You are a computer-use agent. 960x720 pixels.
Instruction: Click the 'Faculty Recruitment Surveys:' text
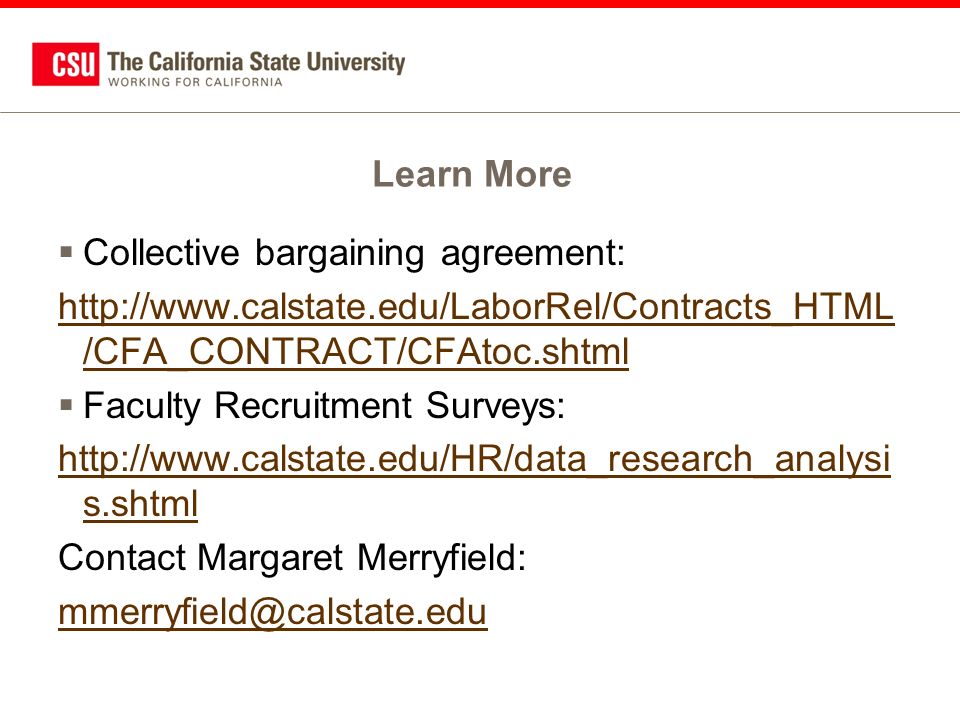(x=324, y=405)
